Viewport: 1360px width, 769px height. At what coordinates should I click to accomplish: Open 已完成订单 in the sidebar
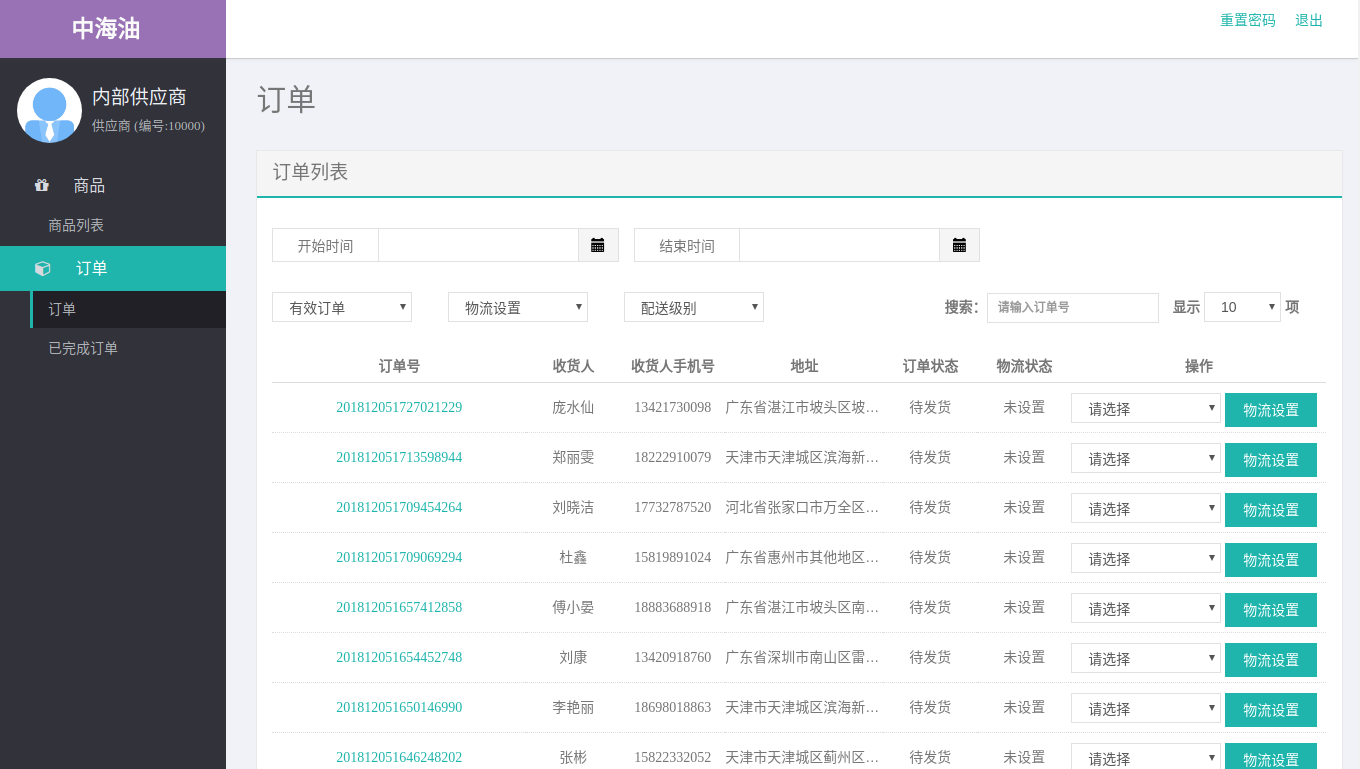(83, 348)
